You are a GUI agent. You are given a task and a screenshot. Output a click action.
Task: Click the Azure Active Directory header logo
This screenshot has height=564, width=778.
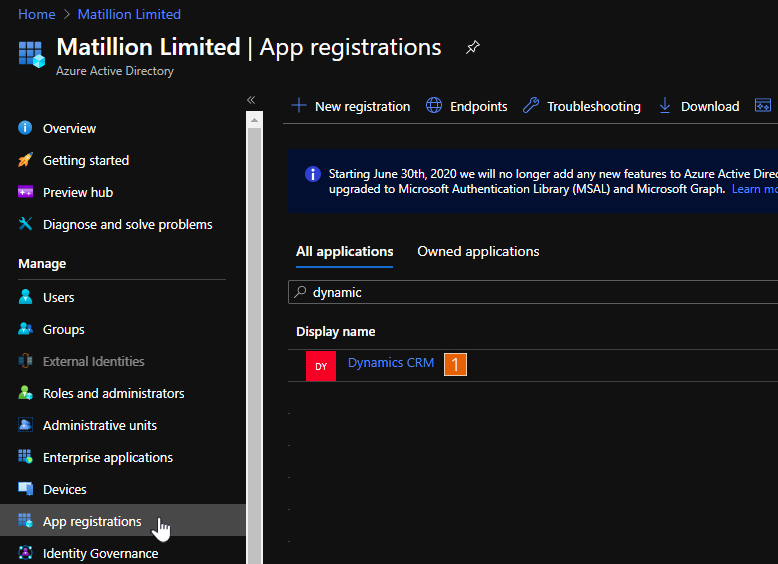(32, 54)
